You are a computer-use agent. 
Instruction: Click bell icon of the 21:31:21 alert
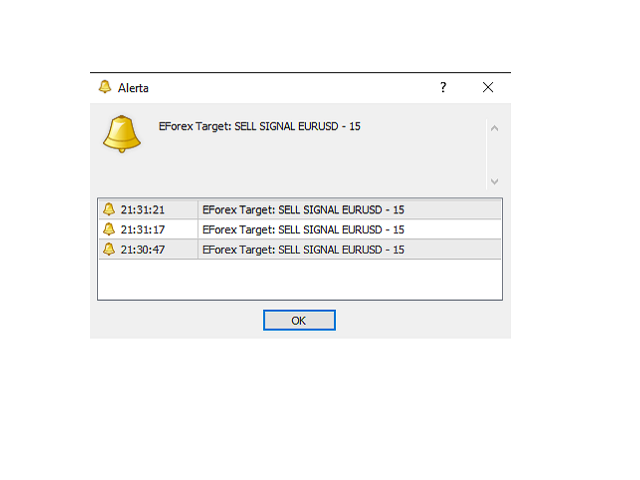[109, 209]
